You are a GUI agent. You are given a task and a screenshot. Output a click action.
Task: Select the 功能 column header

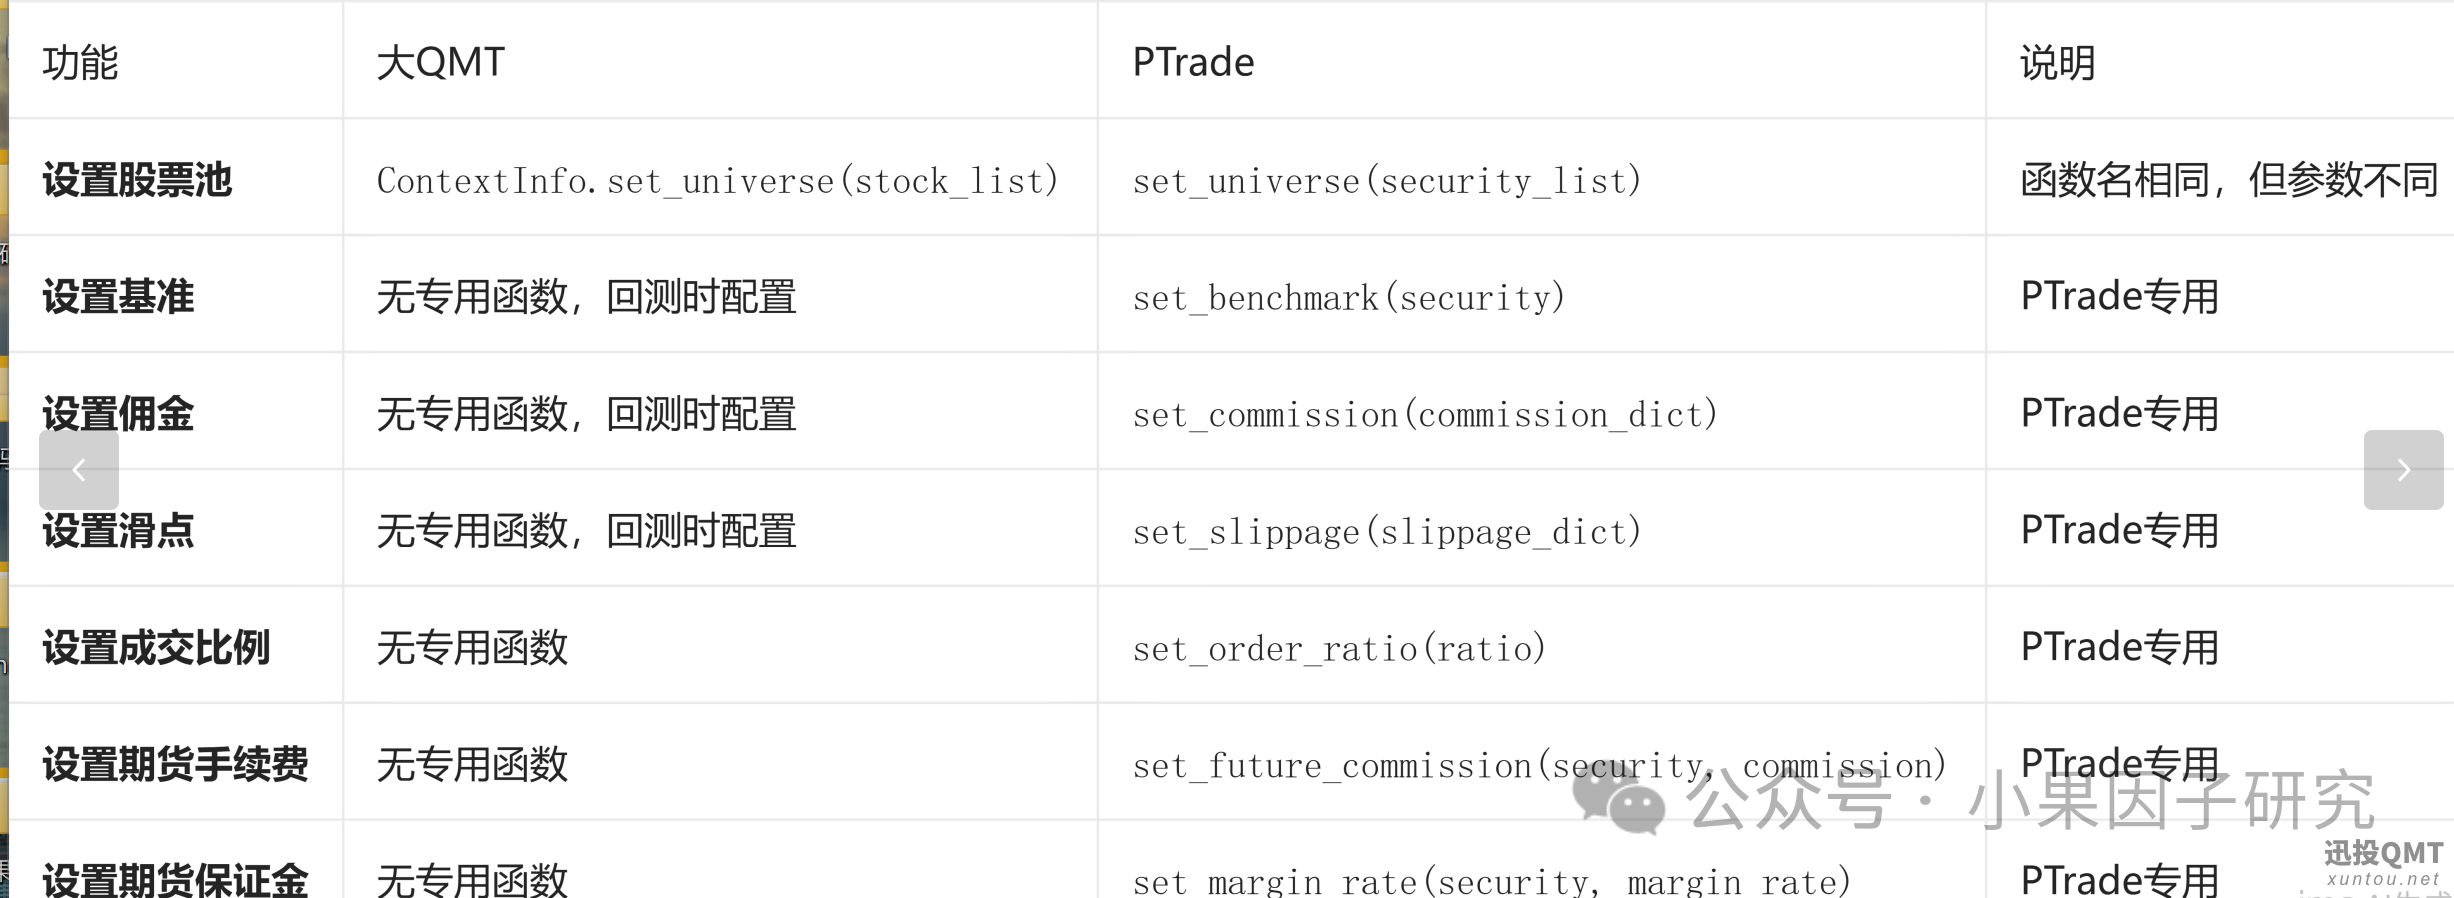81,62
